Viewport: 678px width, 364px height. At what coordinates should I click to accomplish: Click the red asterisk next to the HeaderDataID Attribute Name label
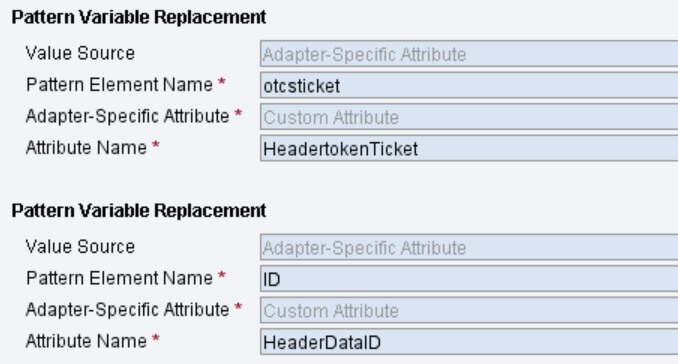[x=156, y=338]
